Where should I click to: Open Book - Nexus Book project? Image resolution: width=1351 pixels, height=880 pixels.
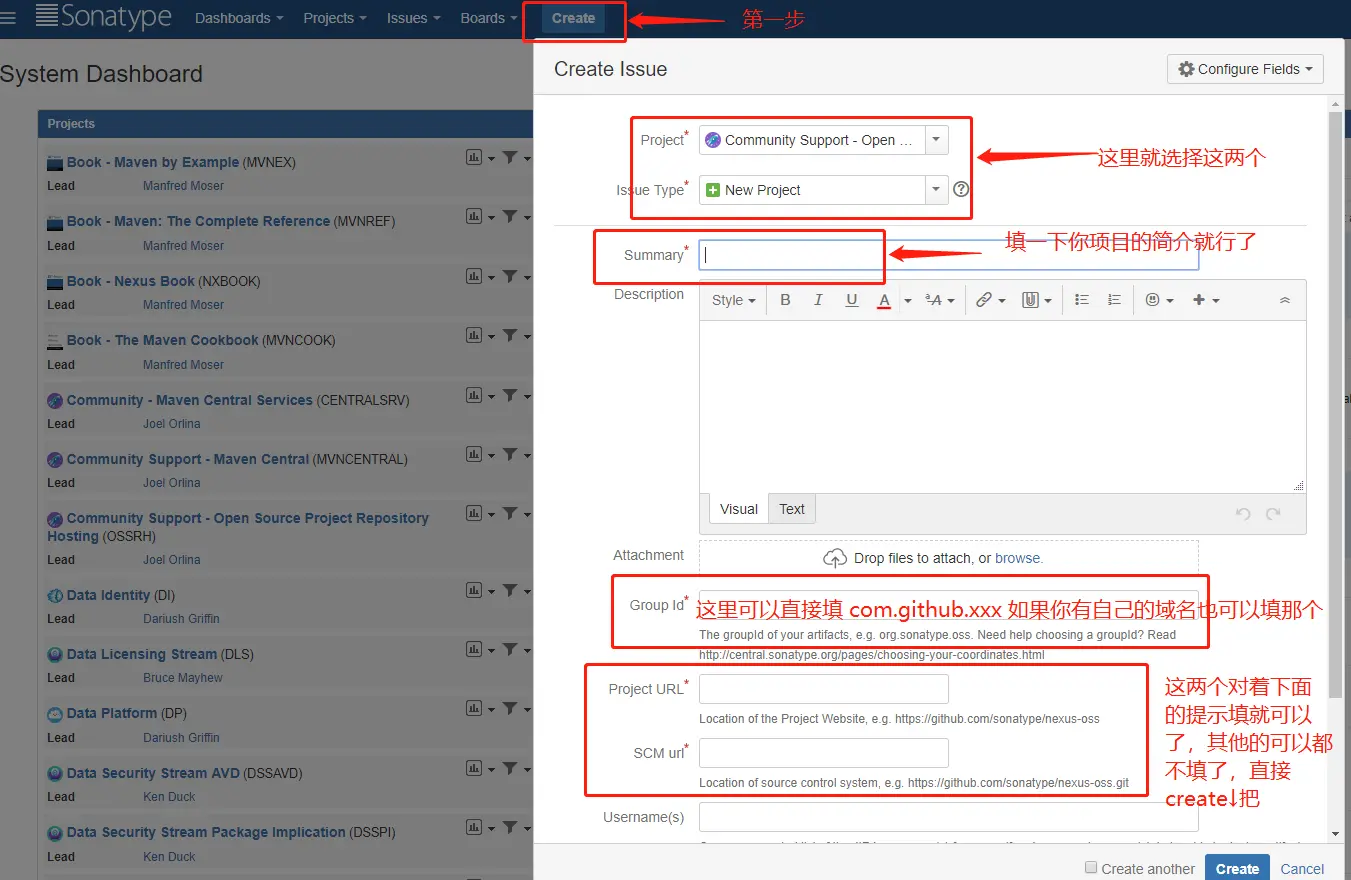[131, 281]
